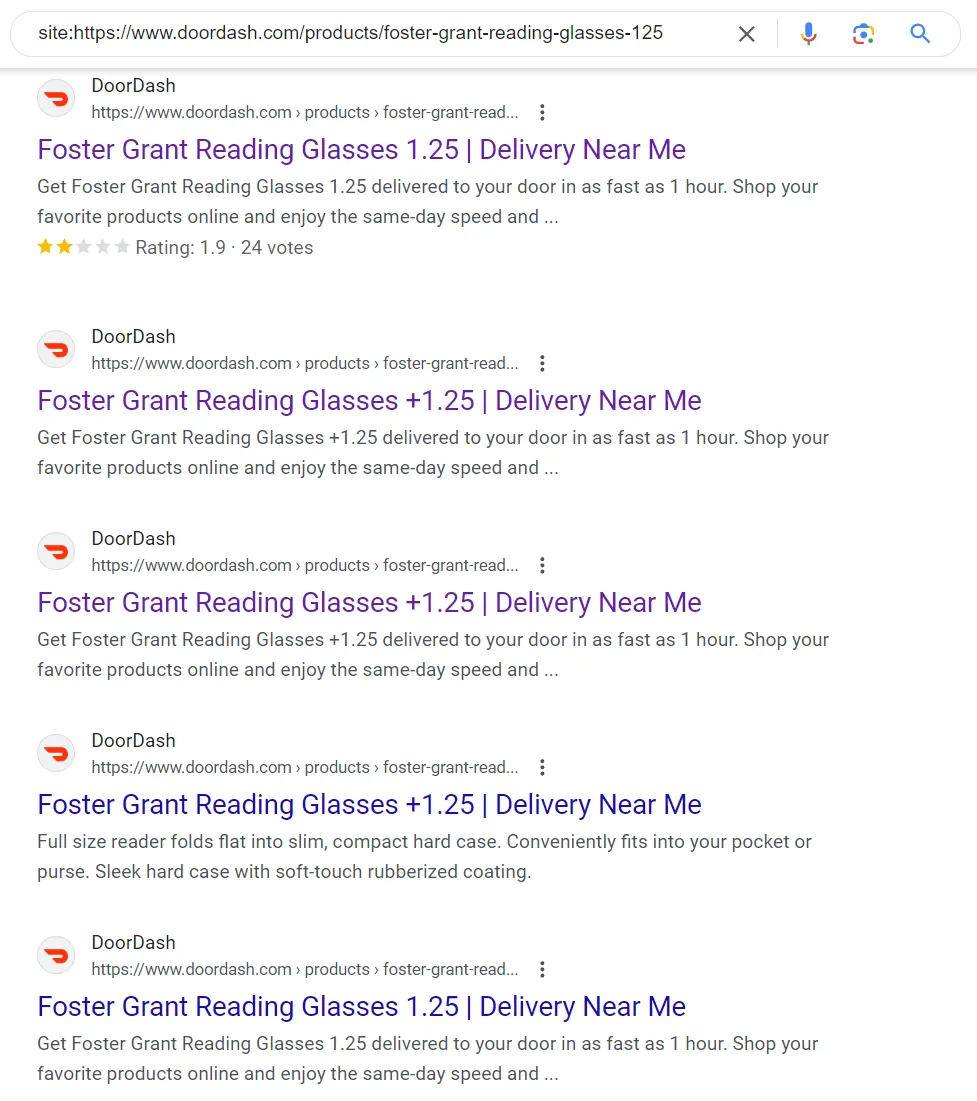977x1101 pixels.
Task: Click the DoorDash site name on the last result
Action: tap(133, 942)
